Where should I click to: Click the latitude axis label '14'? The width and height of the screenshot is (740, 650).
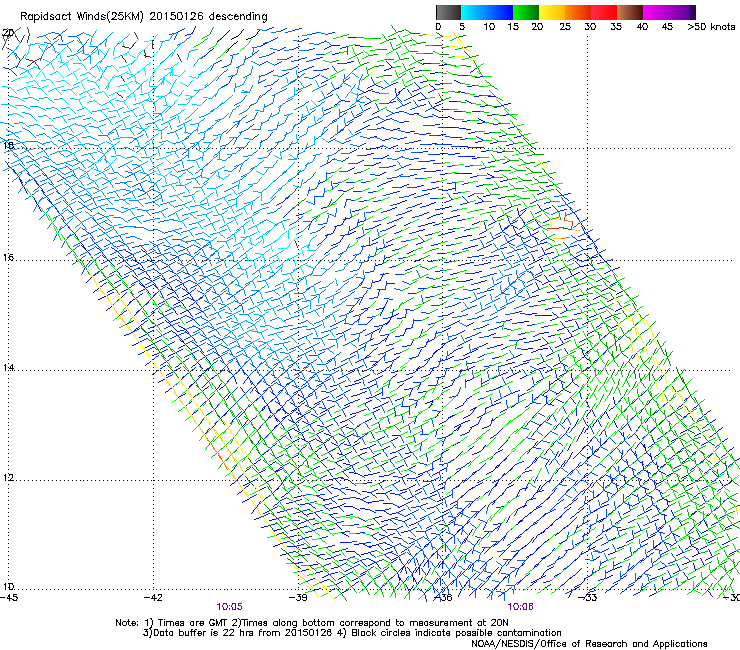coord(8,368)
